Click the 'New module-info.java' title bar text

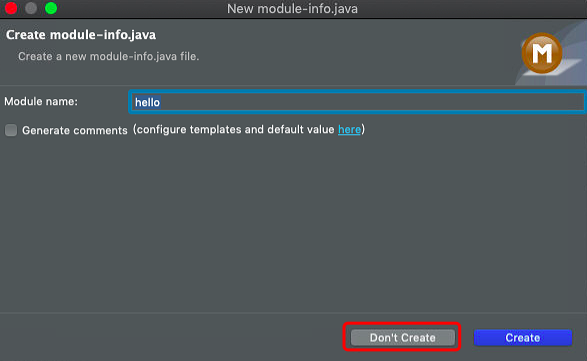[292, 9]
